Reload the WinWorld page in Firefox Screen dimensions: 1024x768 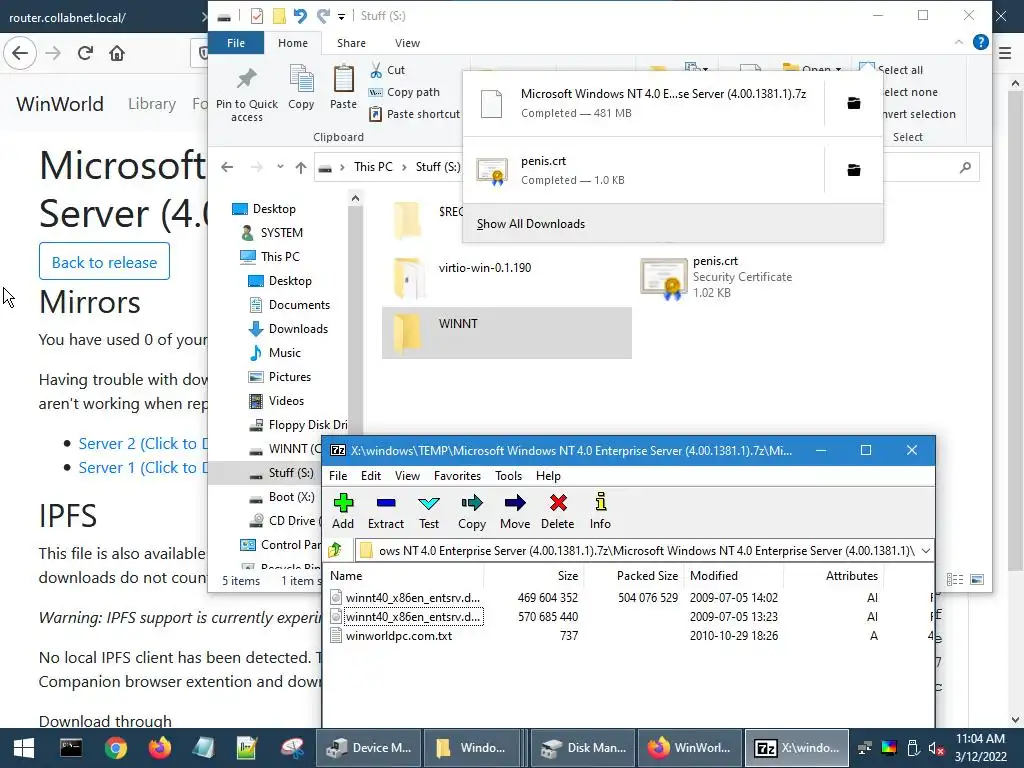pyautogui.click(x=85, y=53)
